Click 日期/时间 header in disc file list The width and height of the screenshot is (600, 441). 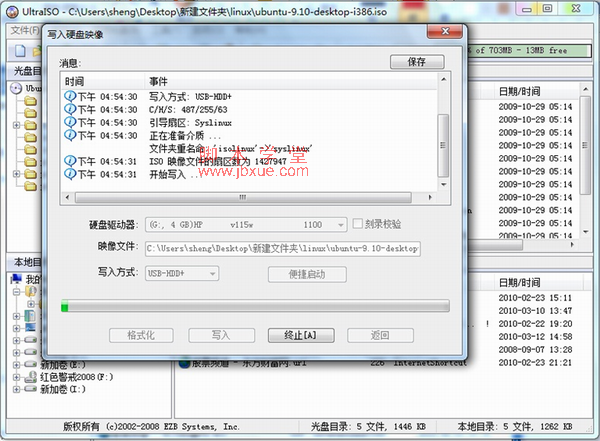519,91
